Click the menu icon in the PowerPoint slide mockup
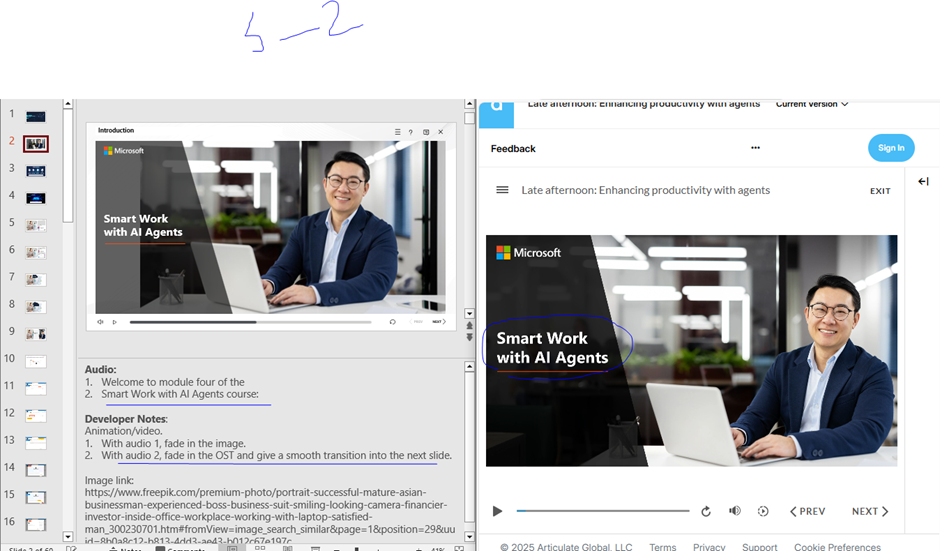This screenshot has height=551, width=940. (397, 132)
